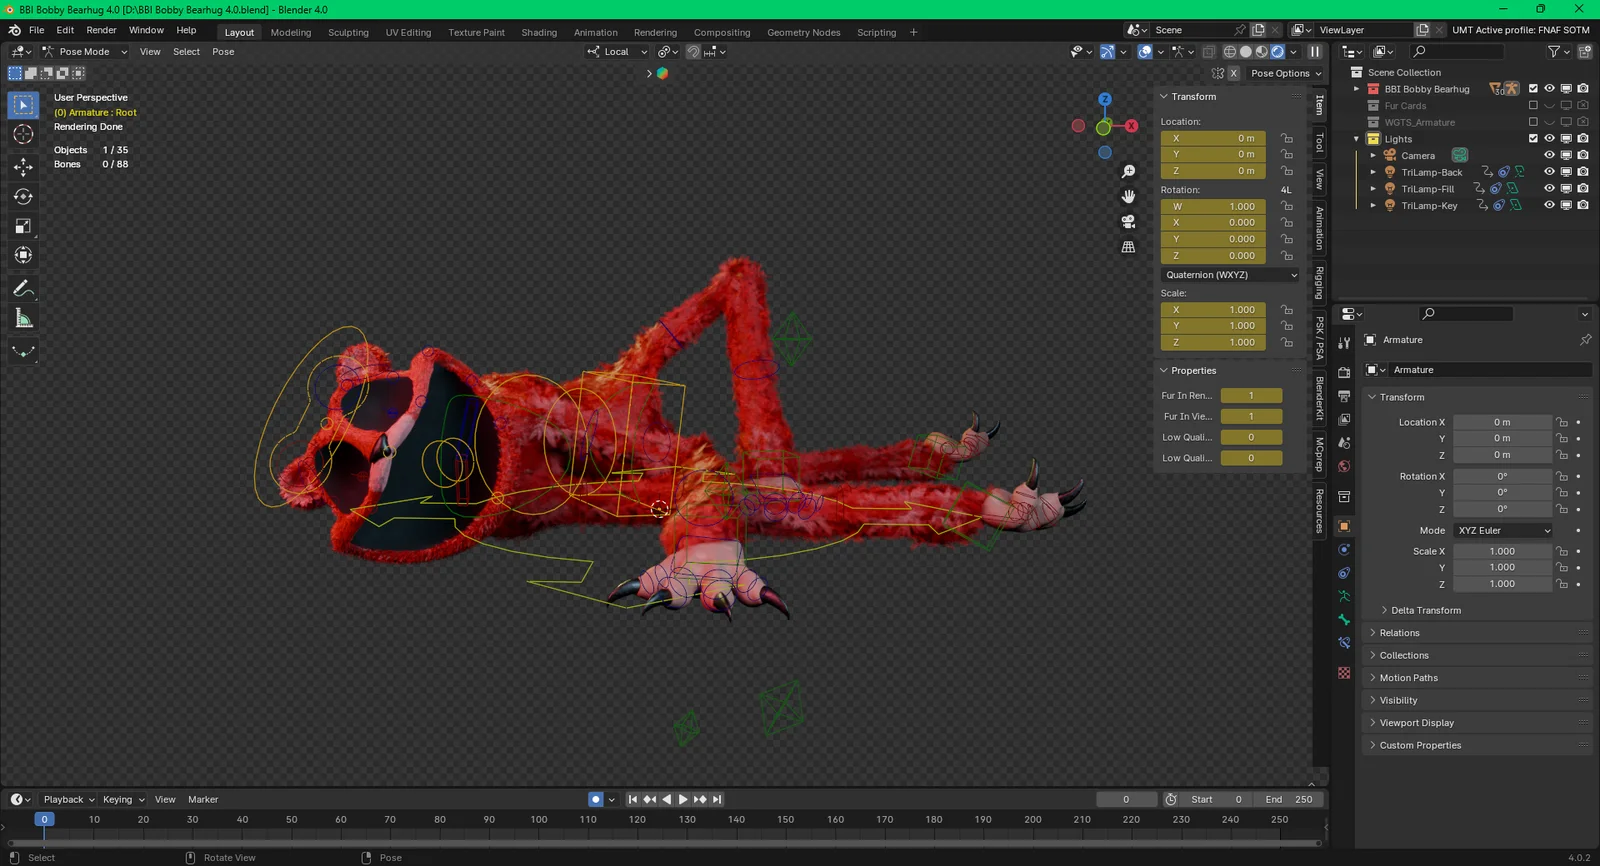Open the Bone properties tab
Image resolution: width=1600 pixels, height=866 pixels.
(1344, 620)
